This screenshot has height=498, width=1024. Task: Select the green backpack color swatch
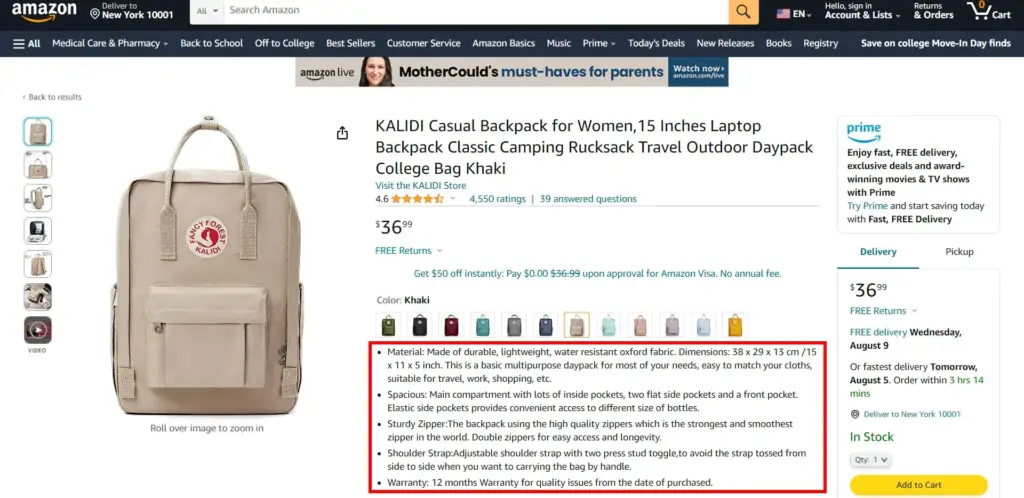point(388,325)
